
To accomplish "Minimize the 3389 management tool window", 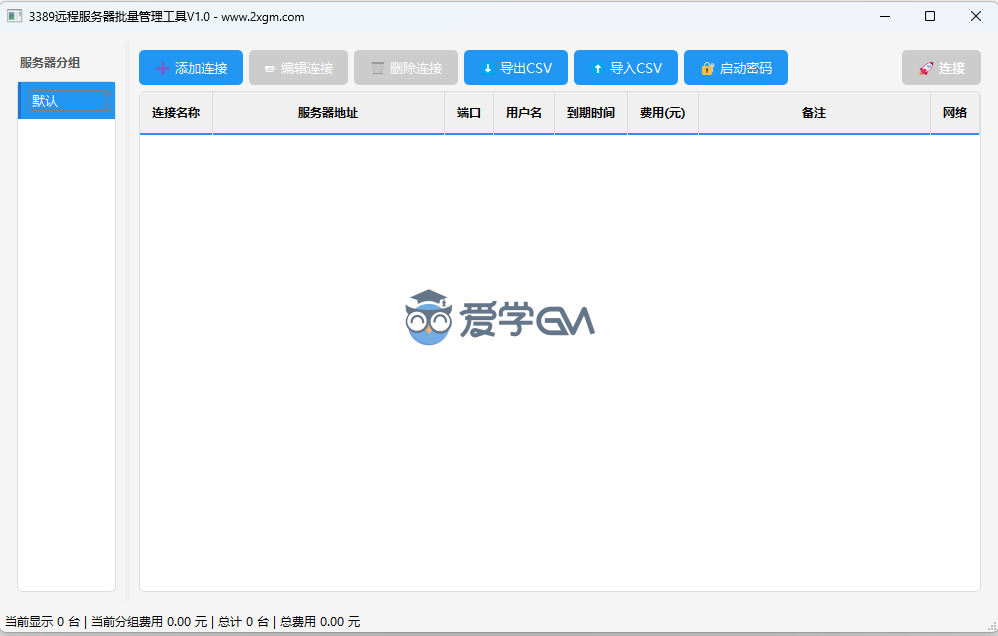I will 884,16.
